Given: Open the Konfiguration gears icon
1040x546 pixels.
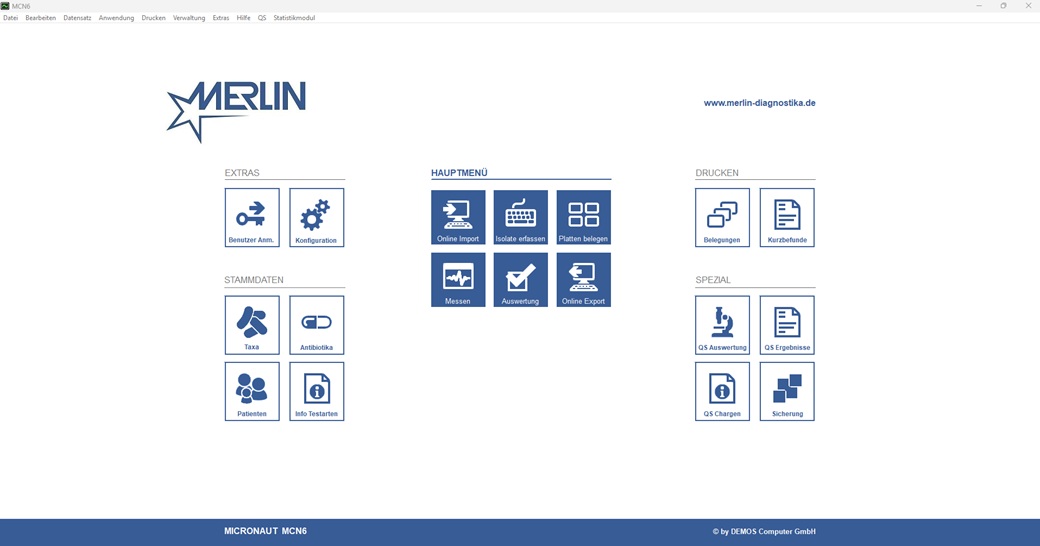Looking at the screenshot, I should point(316,217).
